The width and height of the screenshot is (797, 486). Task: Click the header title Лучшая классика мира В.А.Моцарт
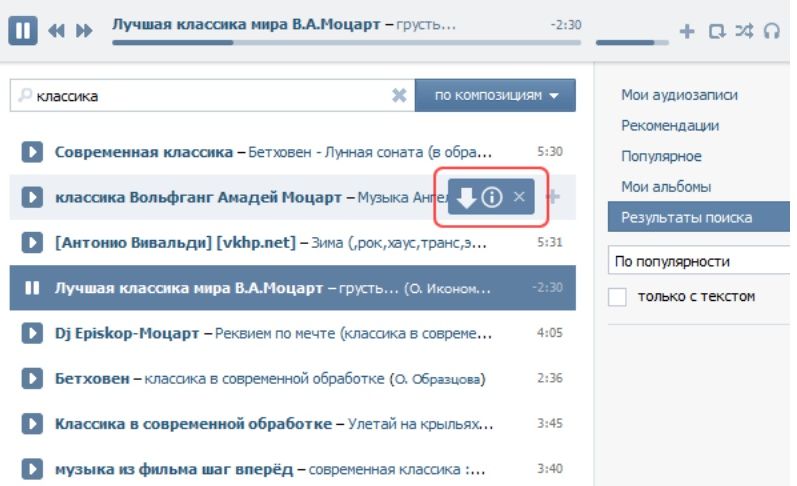(x=246, y=24)
